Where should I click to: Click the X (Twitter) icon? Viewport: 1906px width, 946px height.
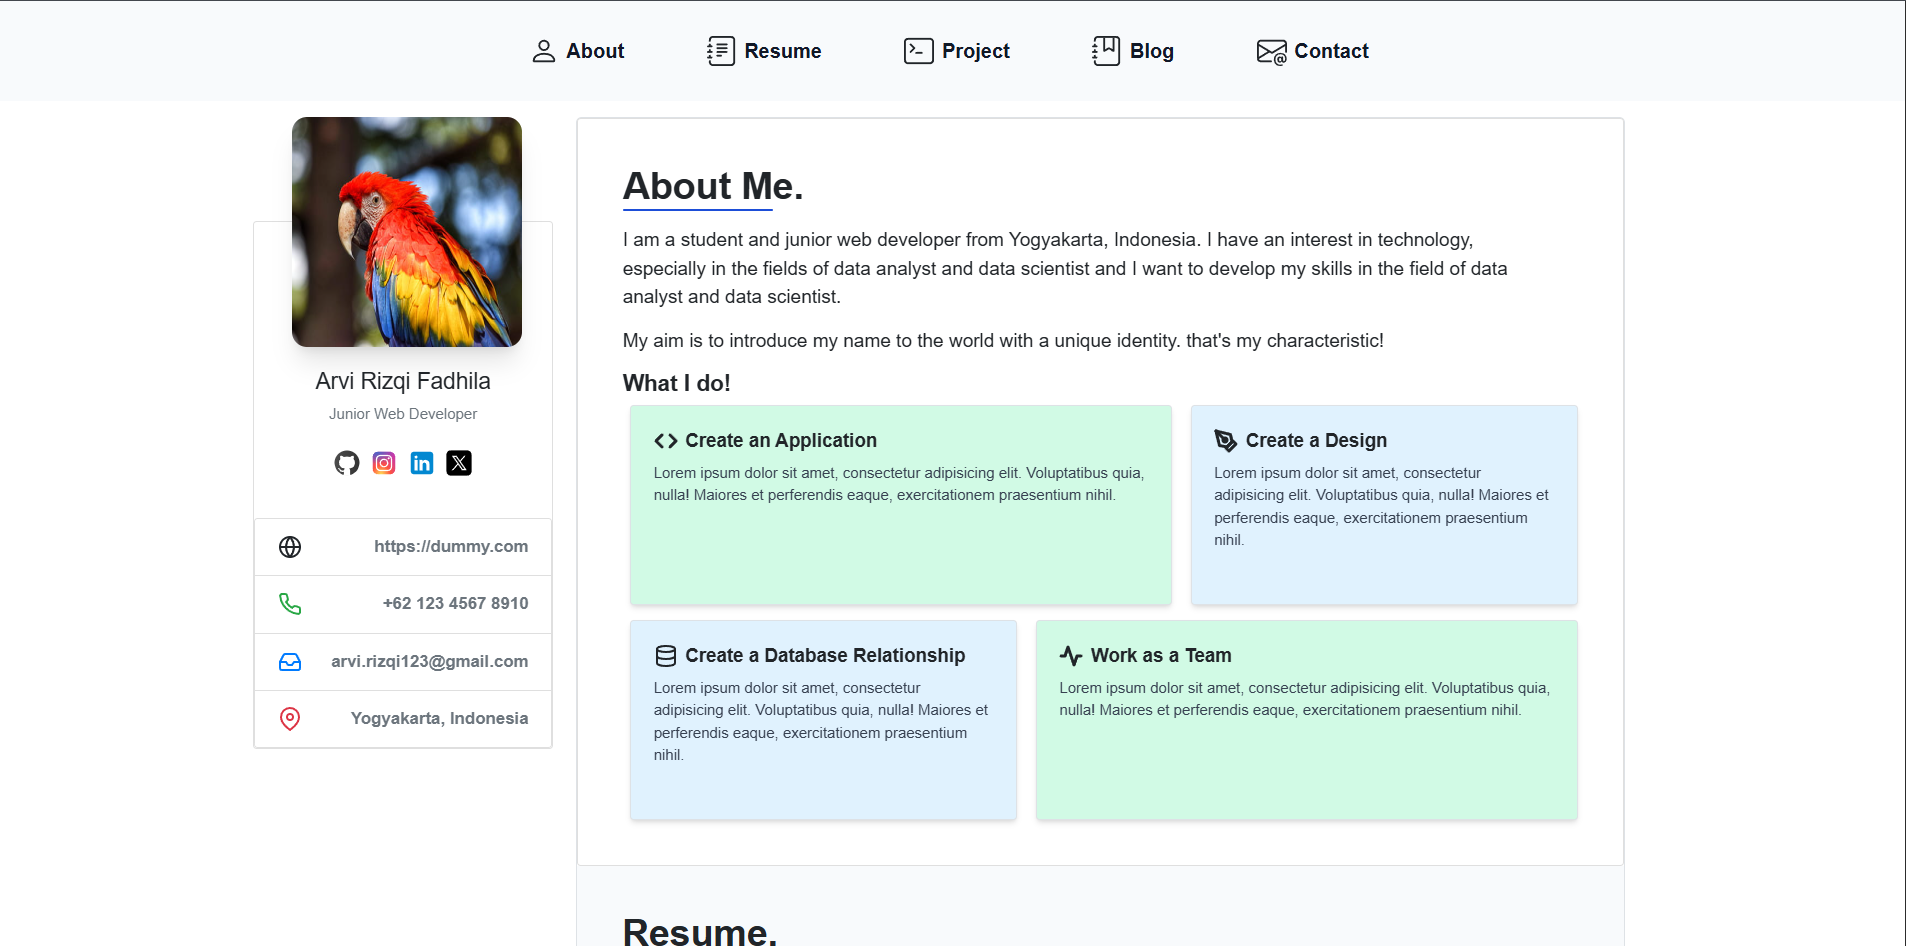(459, 463)
